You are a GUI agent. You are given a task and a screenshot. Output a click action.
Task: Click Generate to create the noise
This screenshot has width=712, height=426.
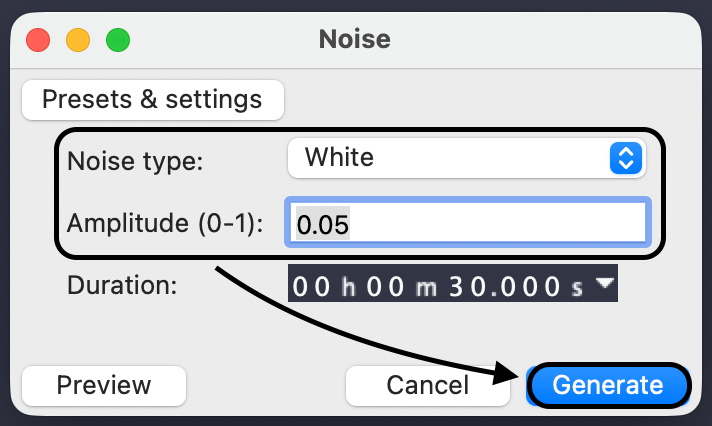coord(608,385)
